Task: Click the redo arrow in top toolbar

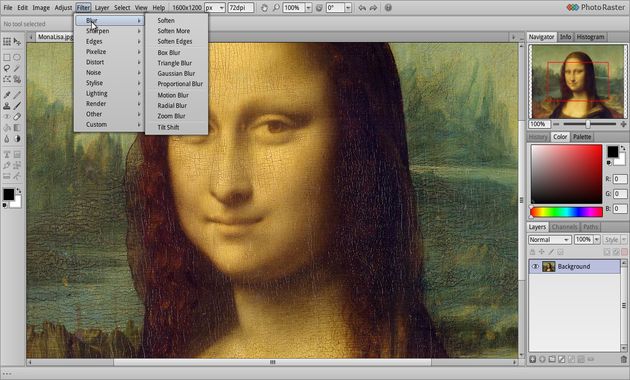Action: (x=373, y=8)
